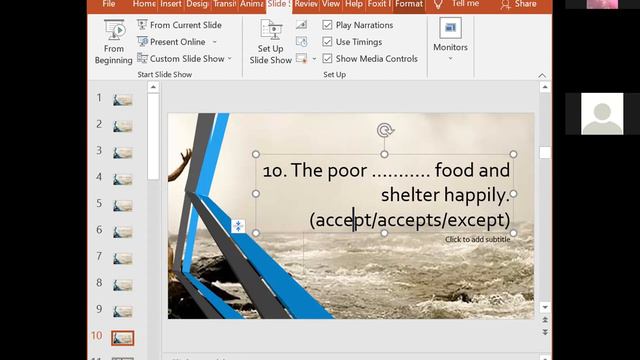Switch to the View tab
640x360 pixels.
tap(331, 4)
